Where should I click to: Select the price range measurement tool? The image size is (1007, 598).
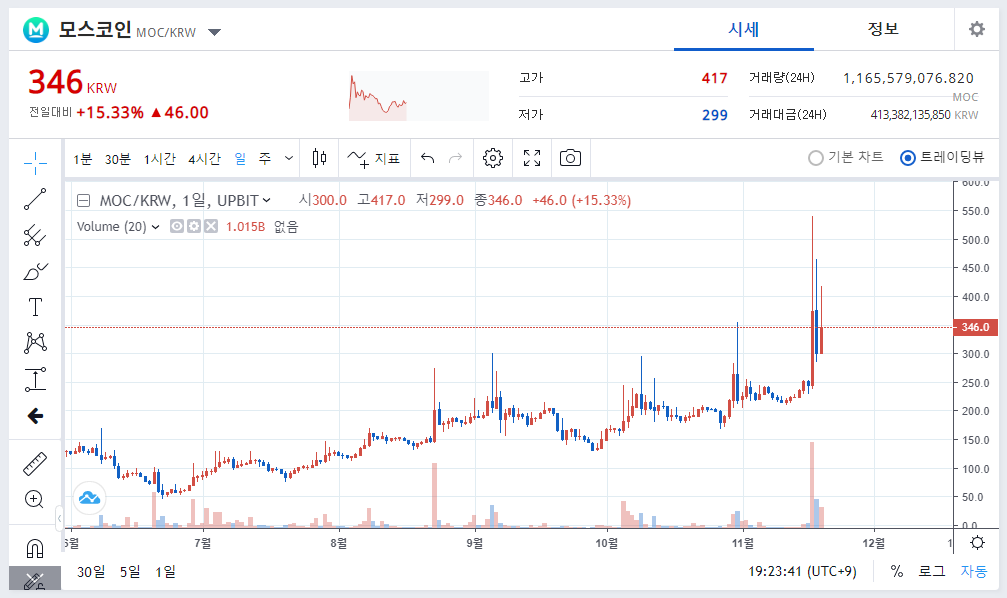click(x=35, y=380)
